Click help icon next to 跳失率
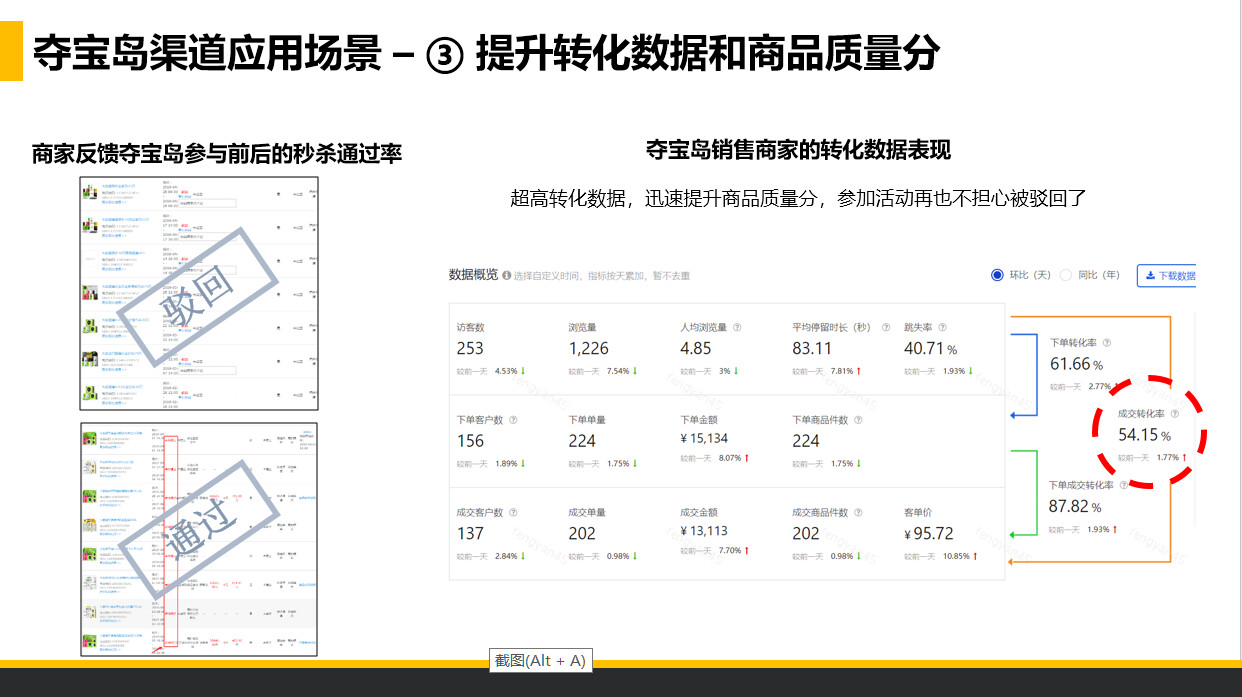 (x=942, y=327)
